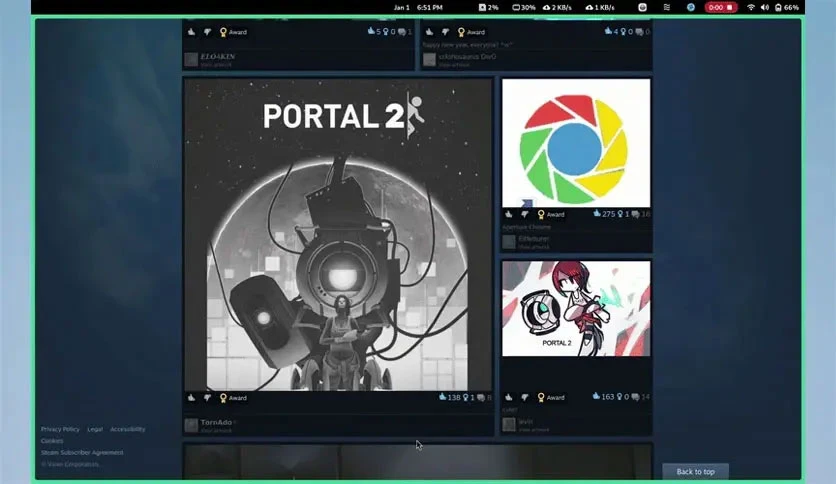This screenshot has height=484, width=836.
Task: Open the Portal 2 GLaDOS poster artwork
Action: pyautogui.click(x=338, y=235)
